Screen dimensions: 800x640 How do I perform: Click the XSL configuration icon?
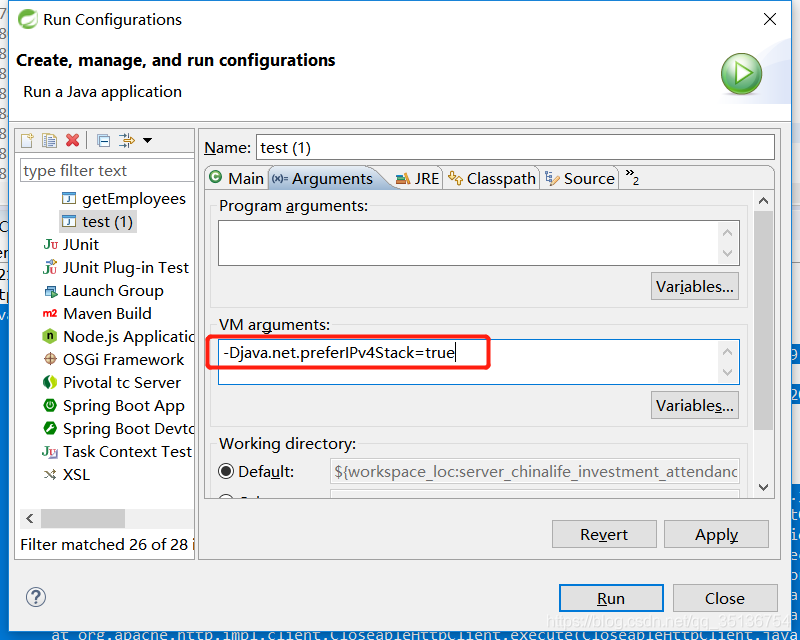click(x=50, y=475)
